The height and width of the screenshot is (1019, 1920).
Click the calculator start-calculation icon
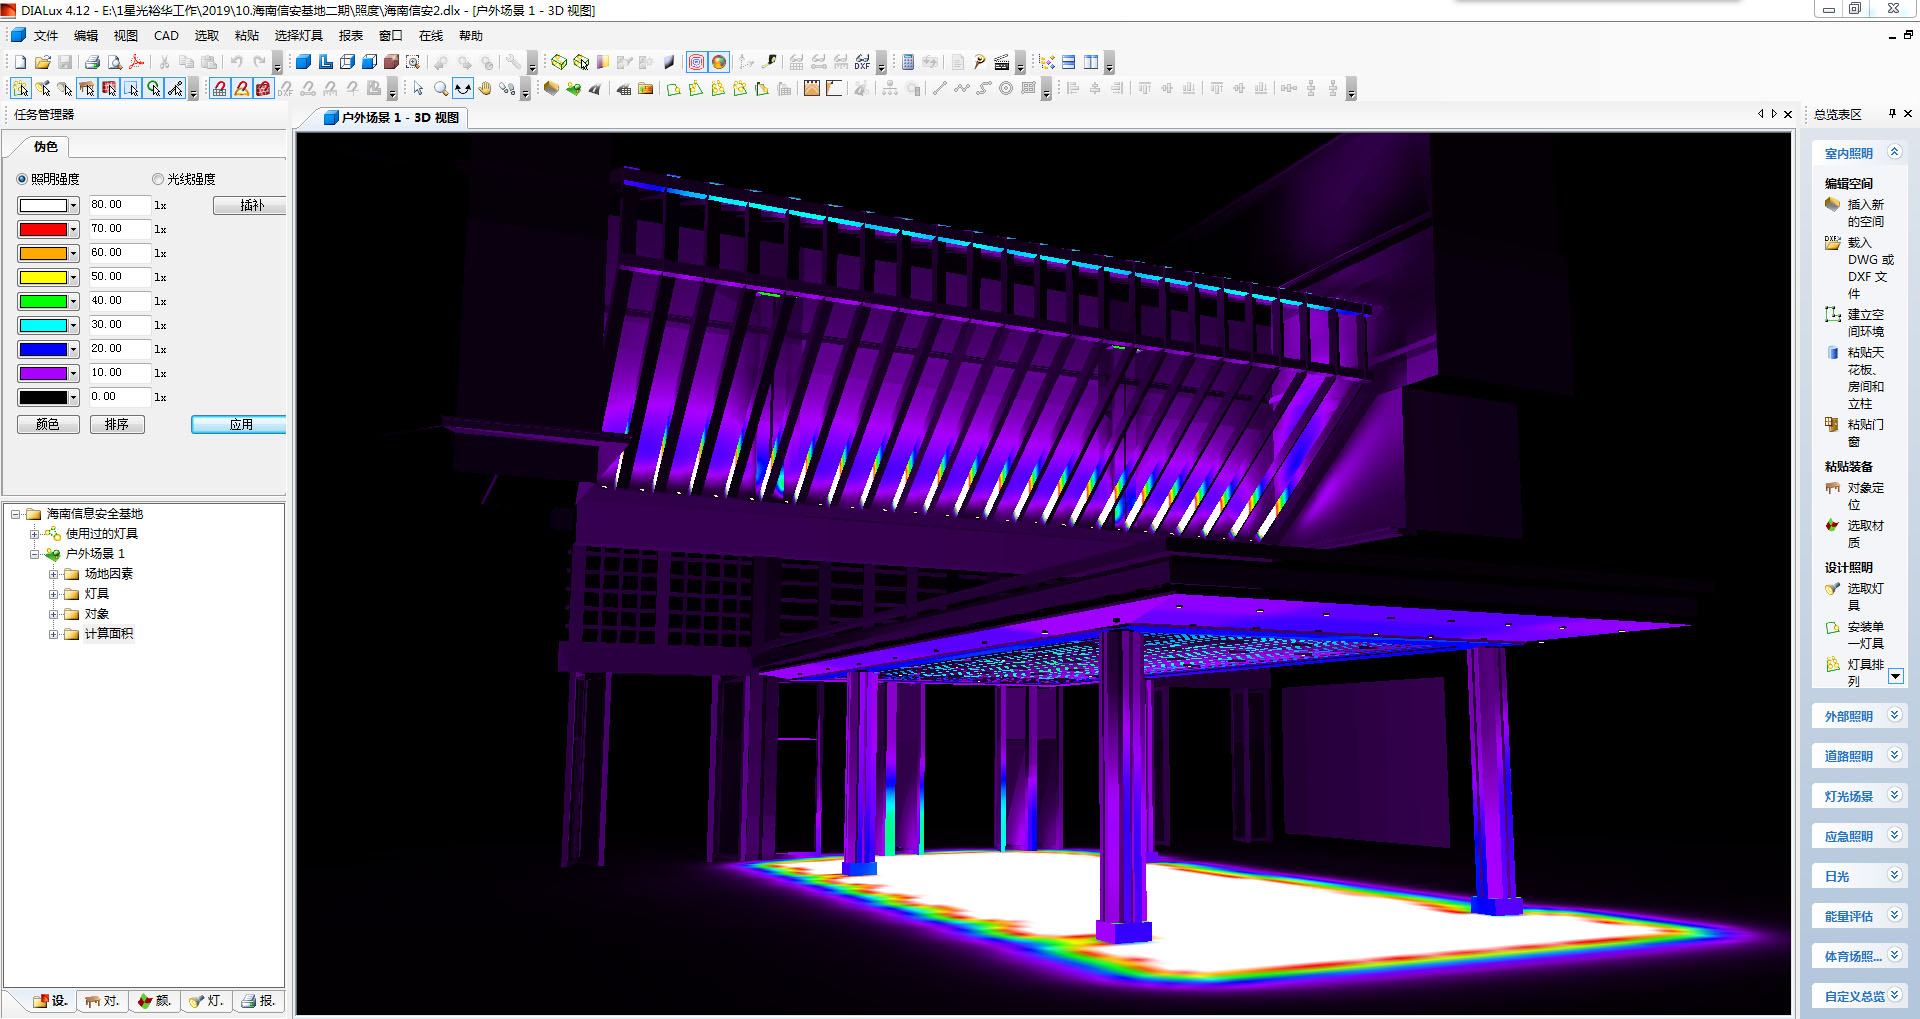pos(907,62)
